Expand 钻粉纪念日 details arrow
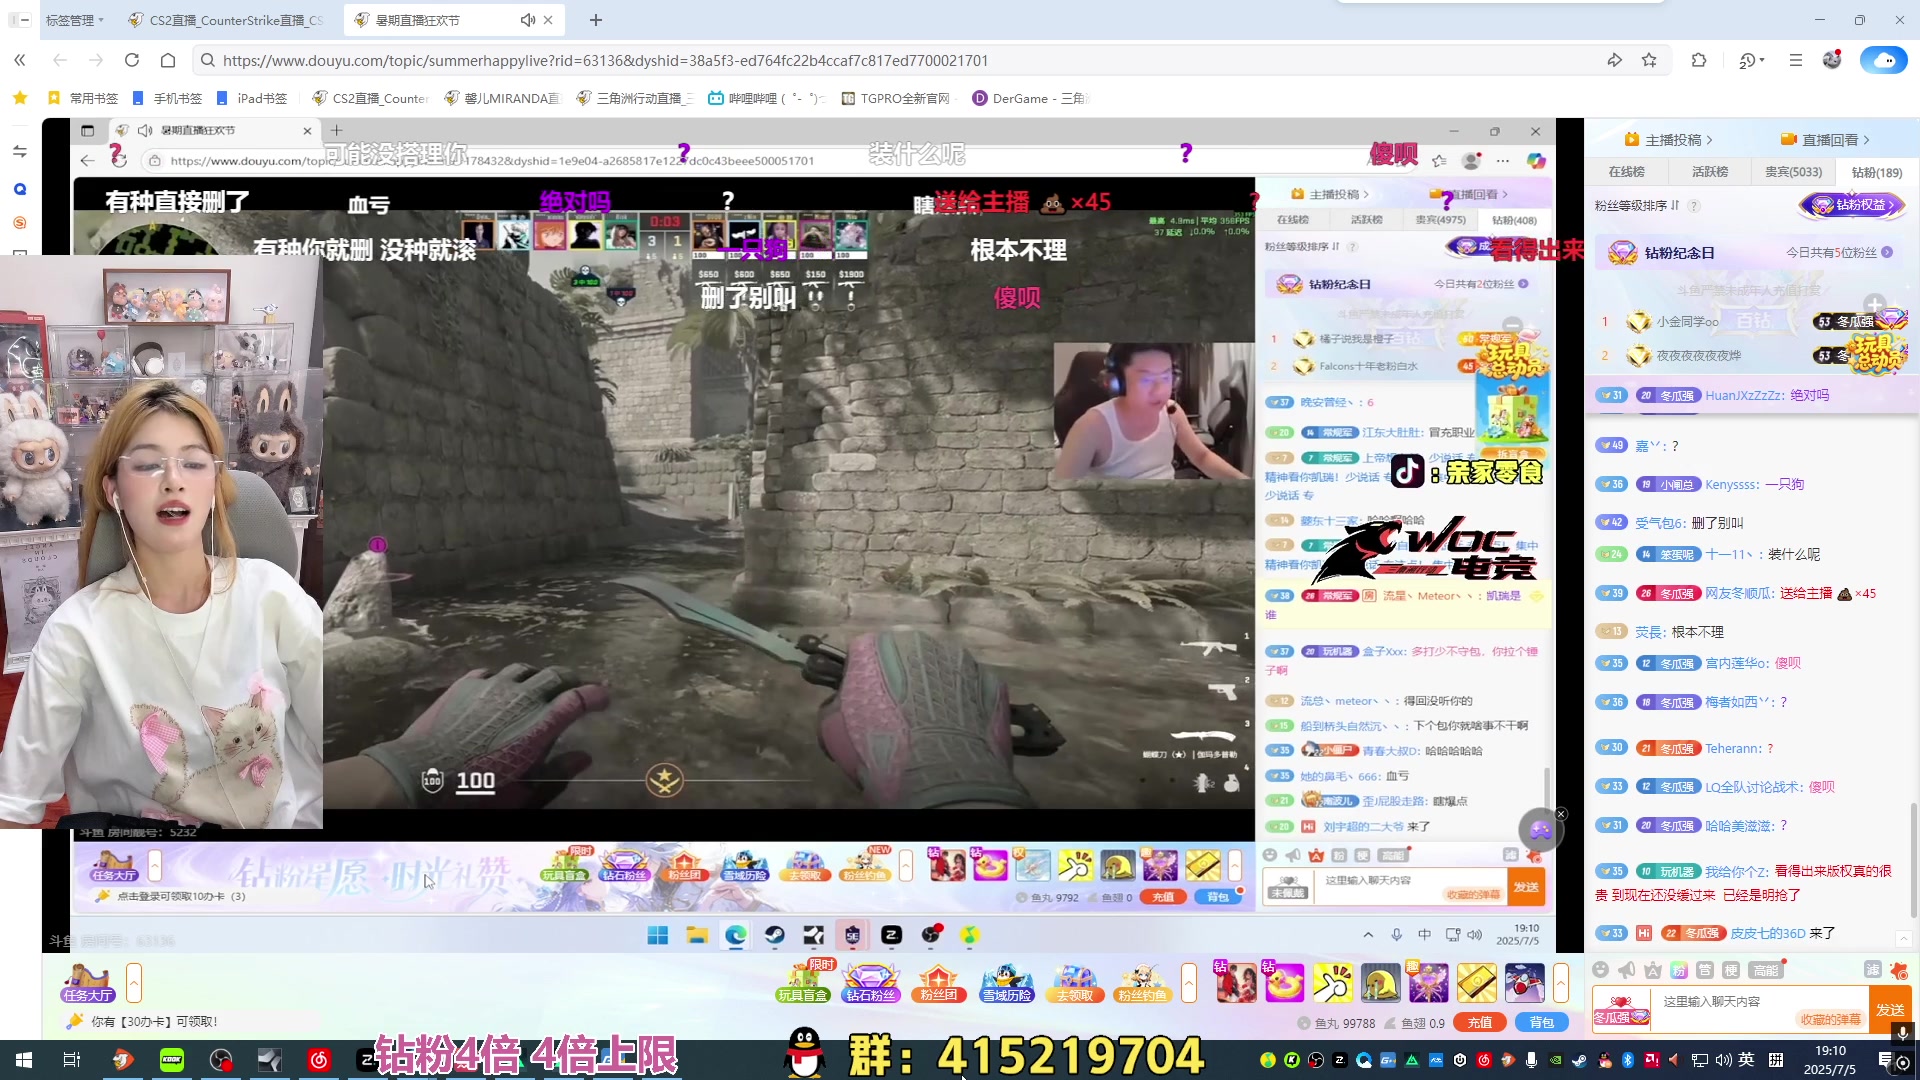 tap(1887, 253)
